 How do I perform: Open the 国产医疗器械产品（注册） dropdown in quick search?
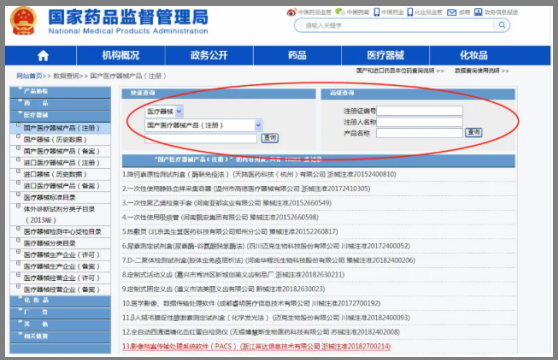(x=204, y=125)
